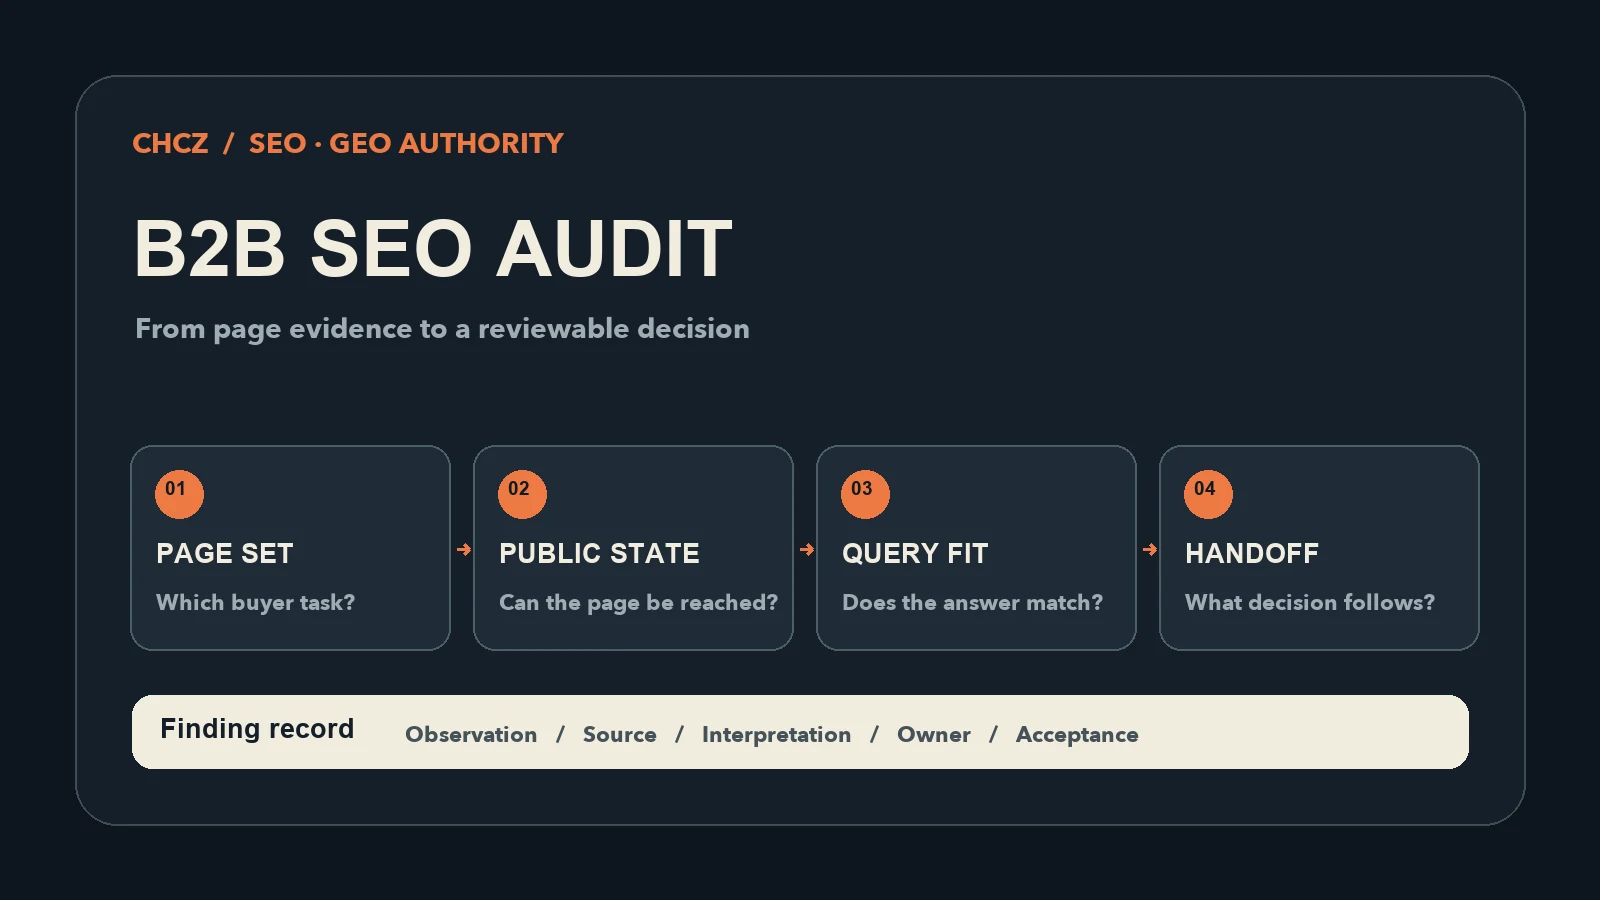Click the orange 01 step badge
1600x900 pixels.
tap(179, 494)
